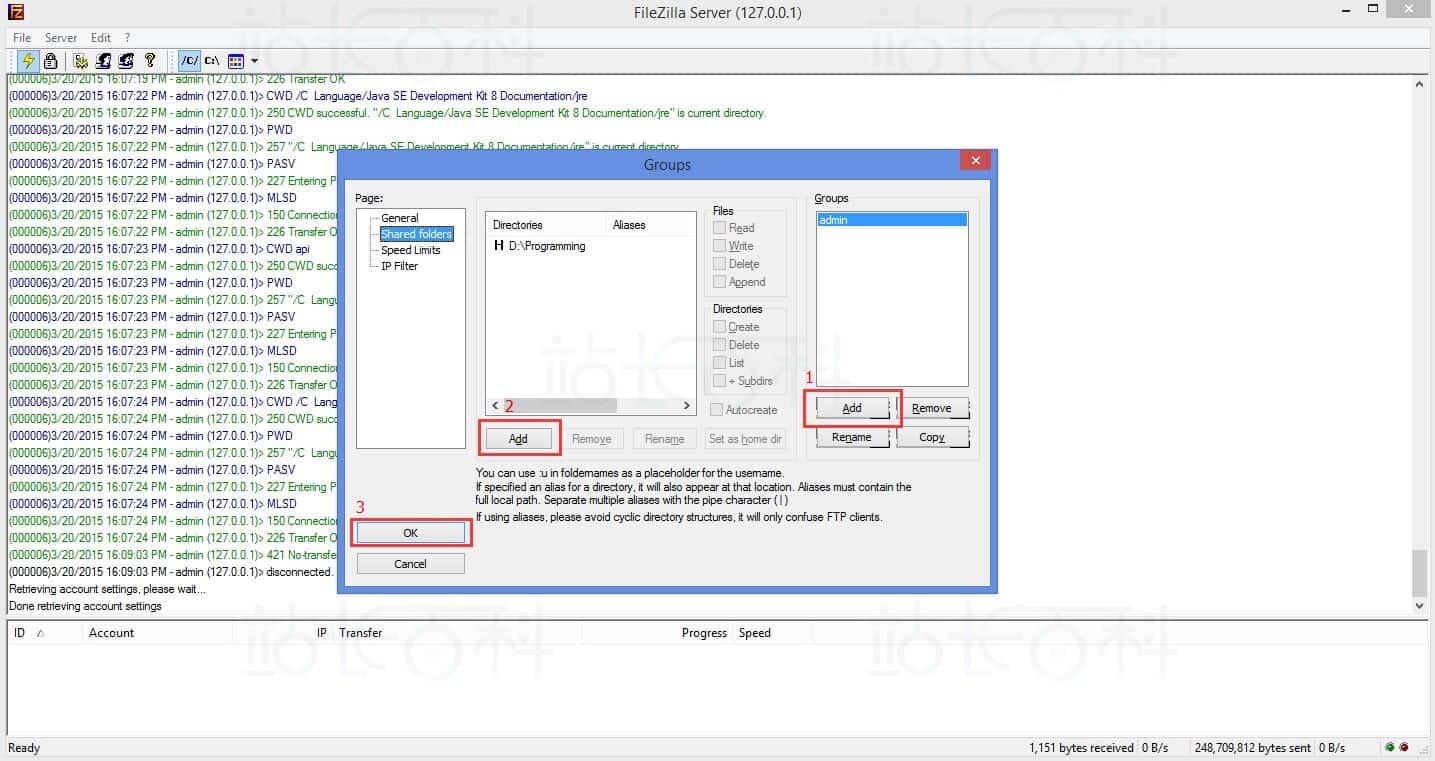
Task: Open the Edit menu
Action: 101,38
